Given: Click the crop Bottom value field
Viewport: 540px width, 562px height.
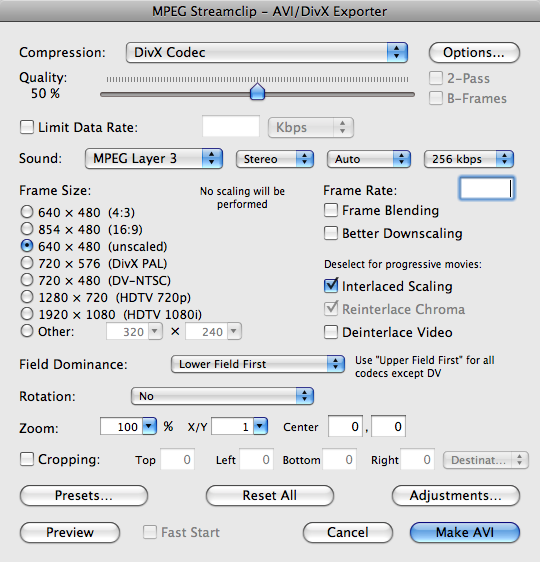Looking at the screenshot, I should click(339, 459).
